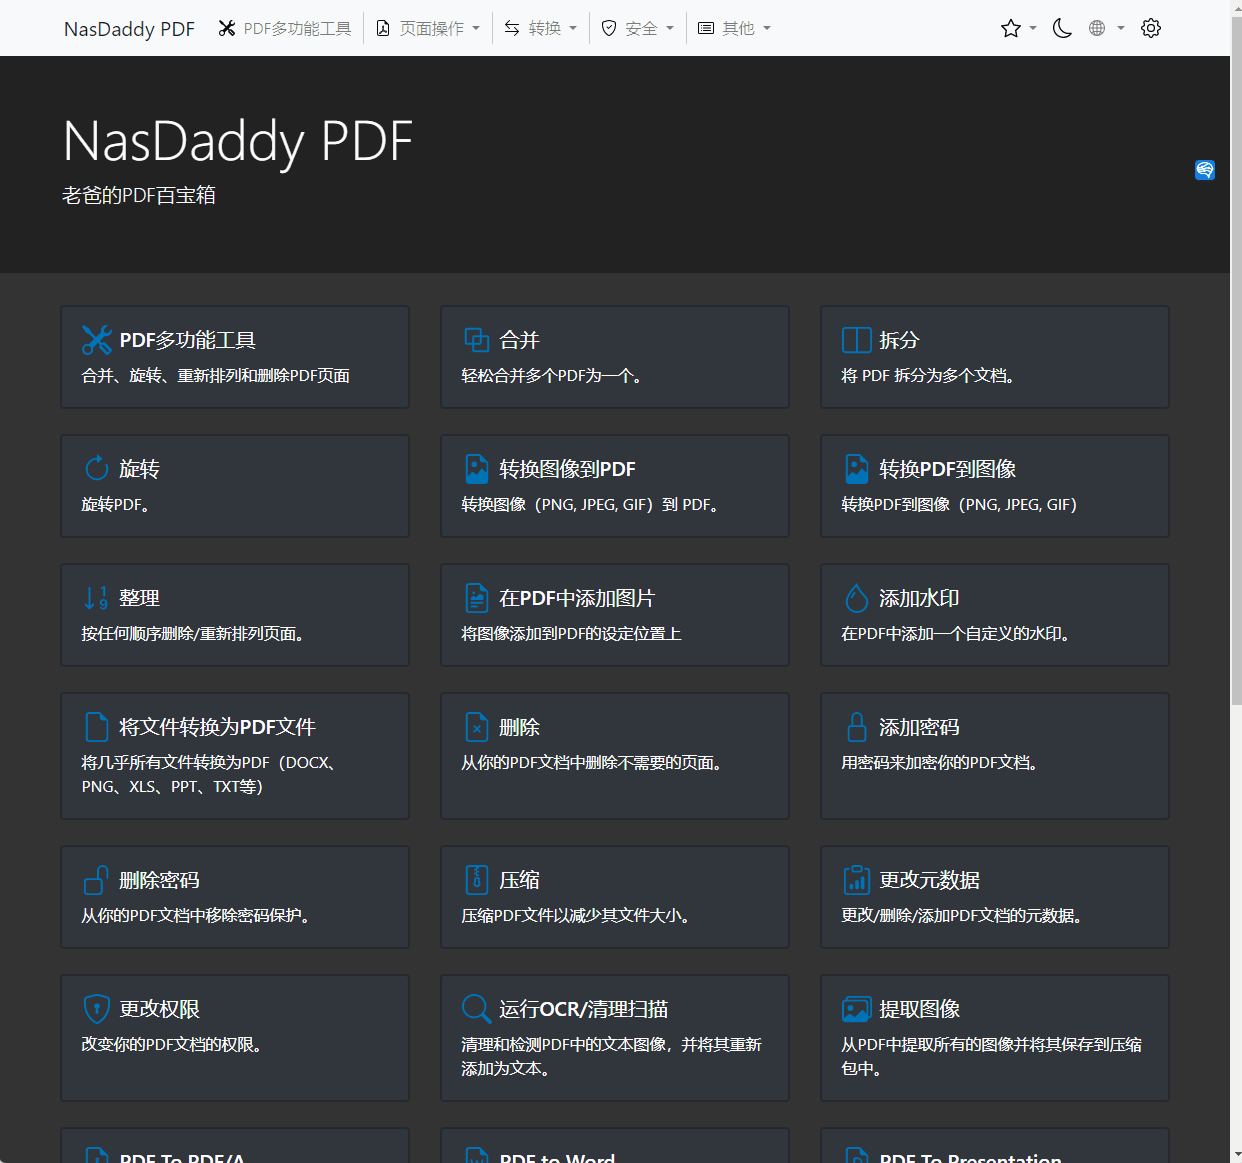This screenshot has height=1163, width=1242.
Task: Click the zip file icon on 压缩 card
Action: click(476, 880)
